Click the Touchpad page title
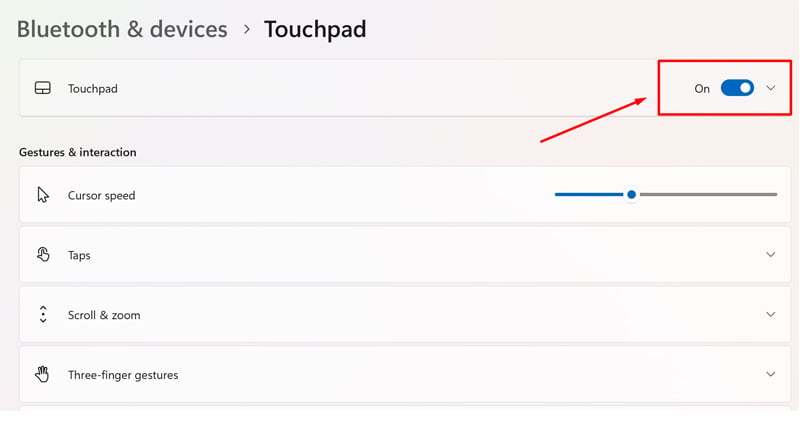The width and height of the screenshot is (800, 442). 315,30
